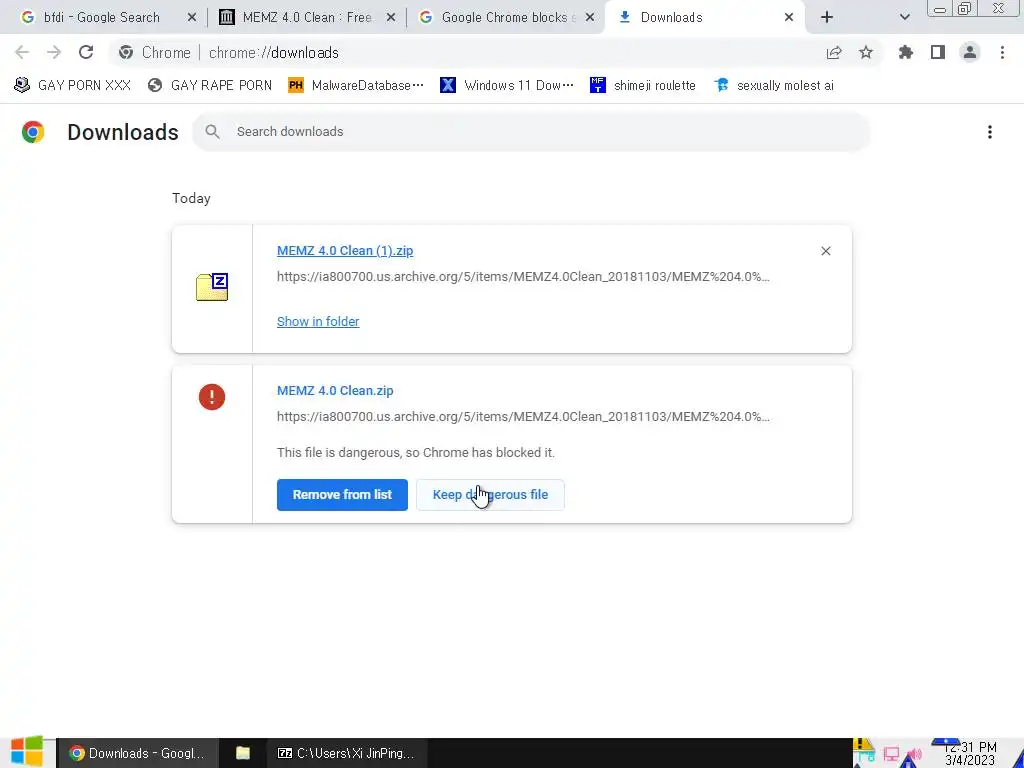This screenshot has width=1024, height=768.
Task: Open the downloads page More actions menu
Action: coord(990,132)
